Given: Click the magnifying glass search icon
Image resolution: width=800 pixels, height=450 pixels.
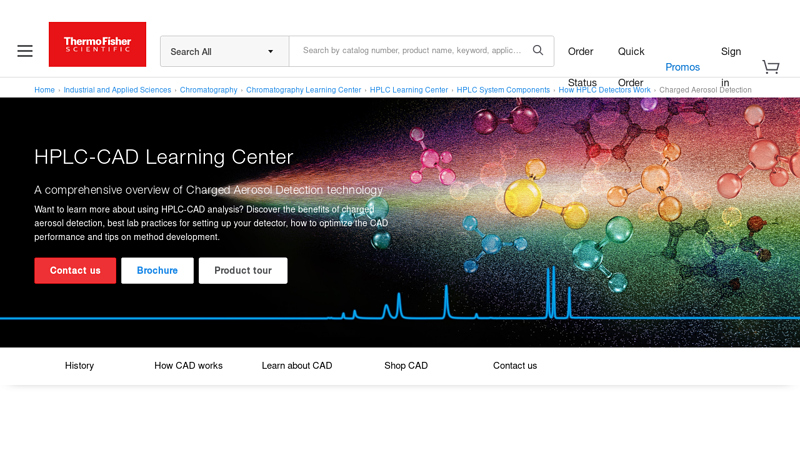Looking at the screenshot, I should [538, 50].
